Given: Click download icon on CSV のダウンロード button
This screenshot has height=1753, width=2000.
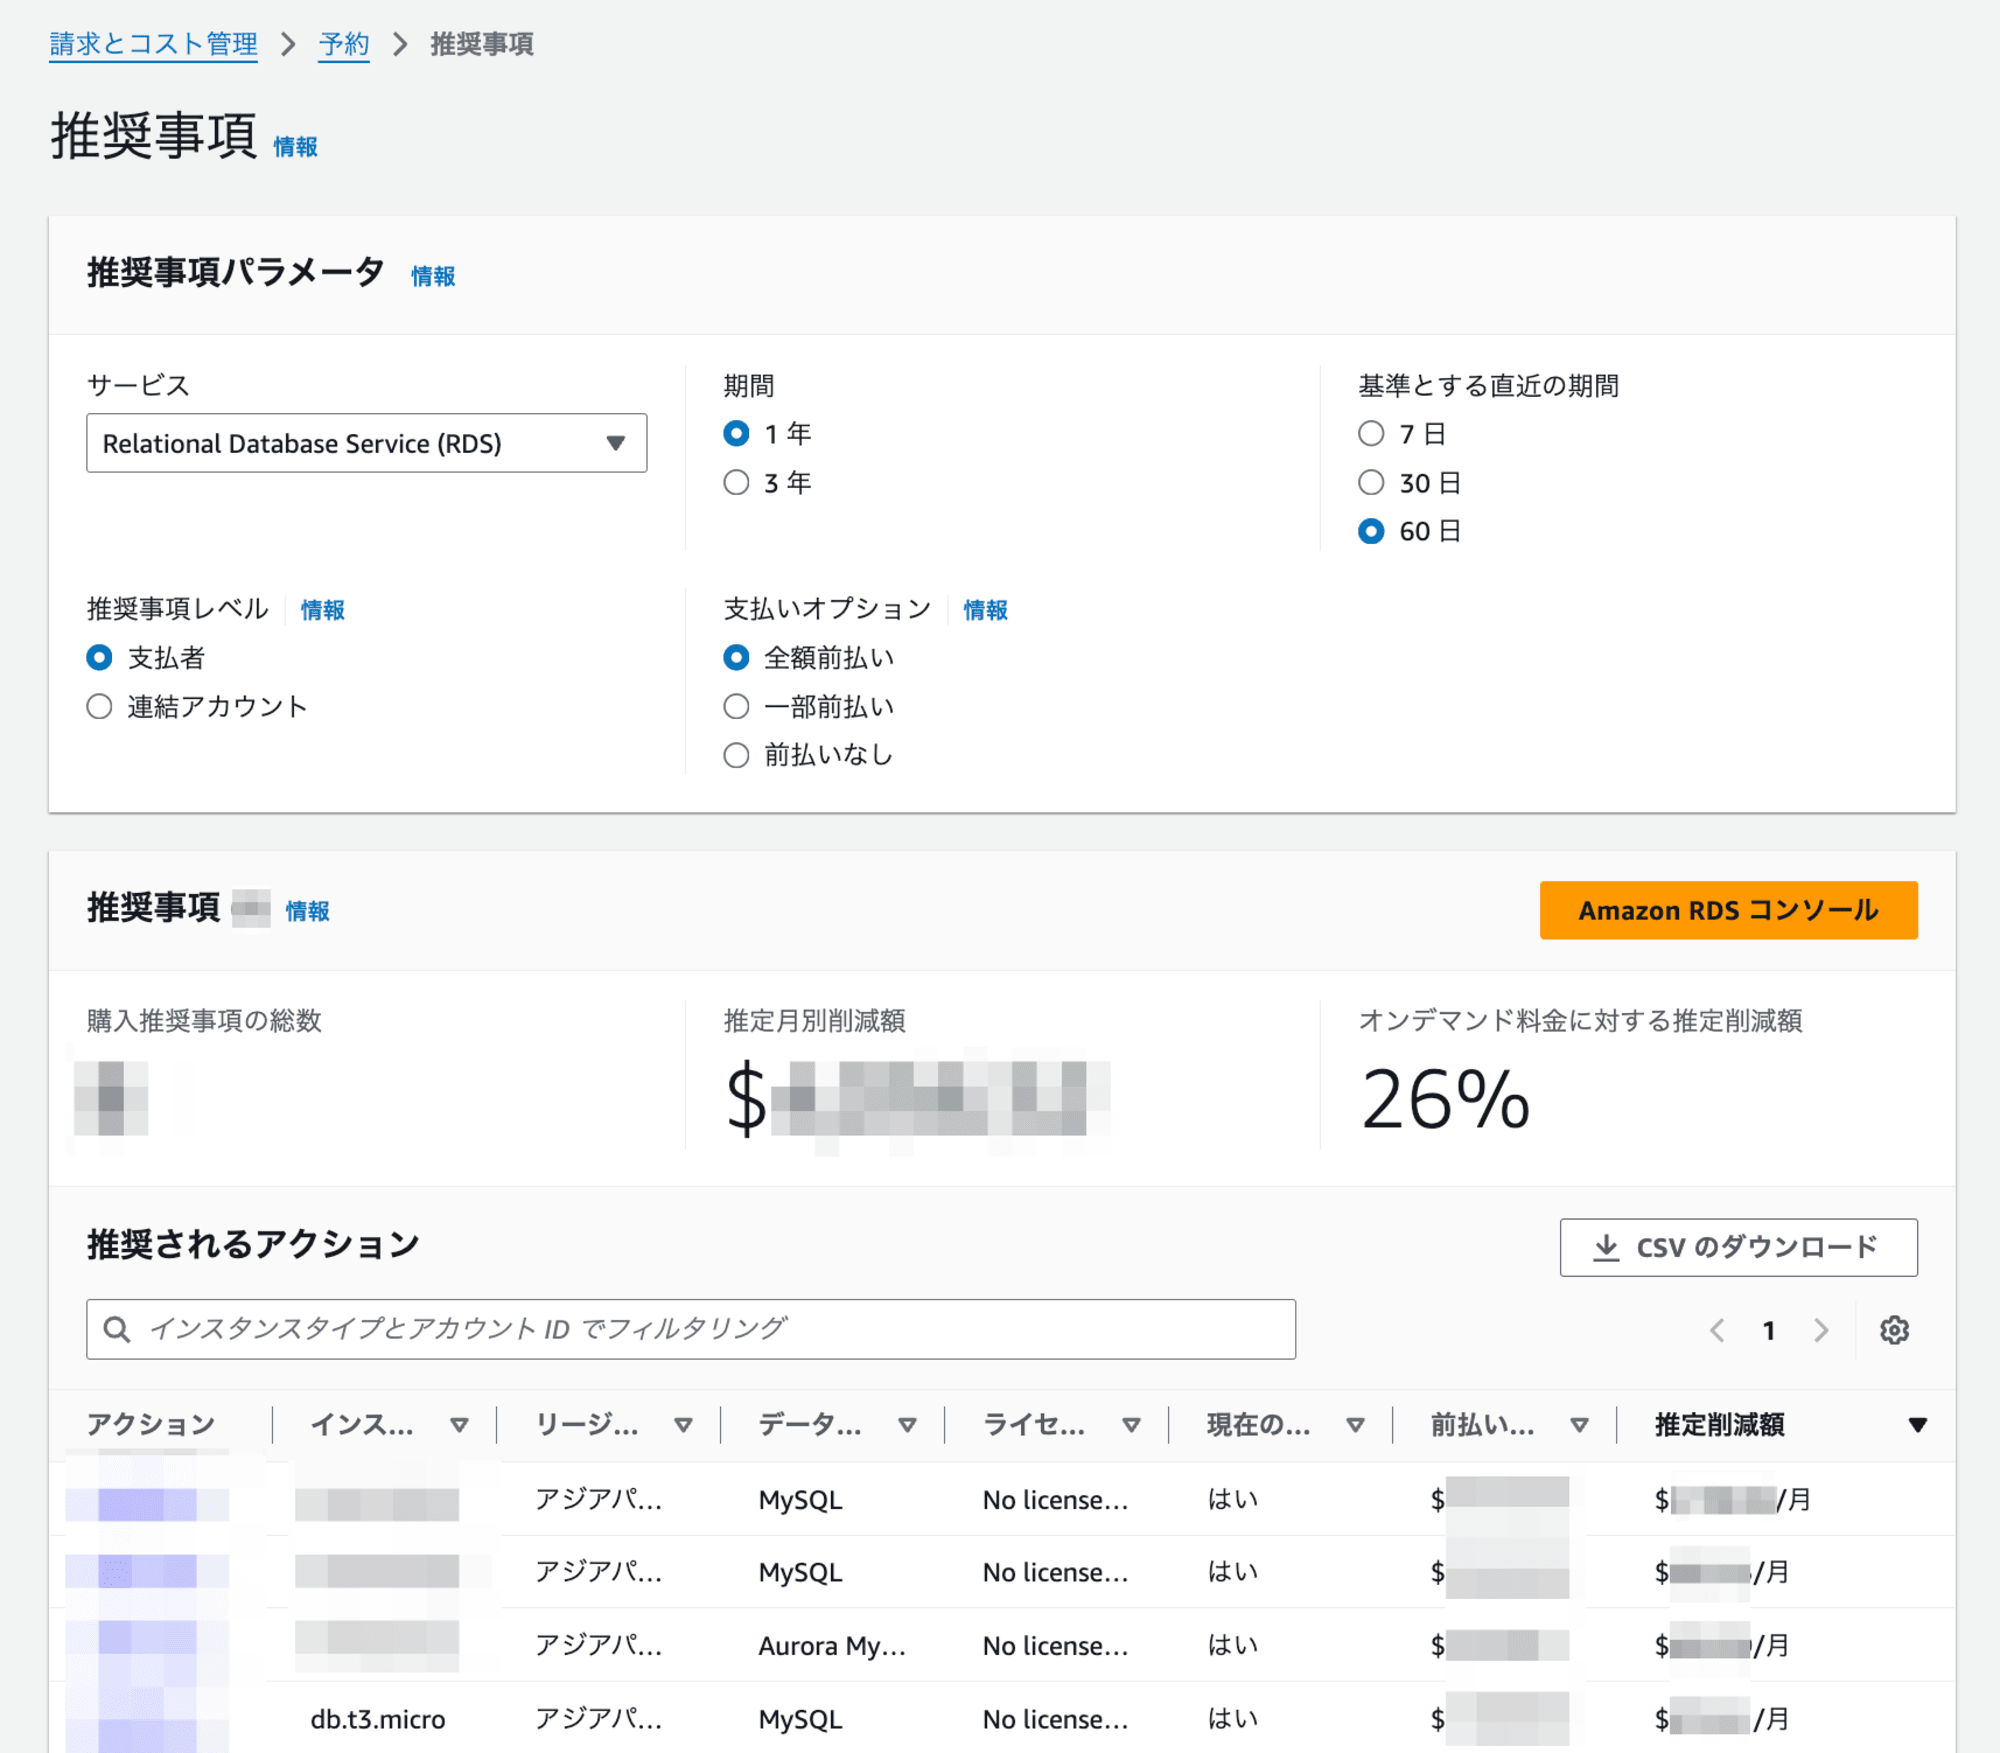Looking at the screenshot, I should (1606, 1247).
